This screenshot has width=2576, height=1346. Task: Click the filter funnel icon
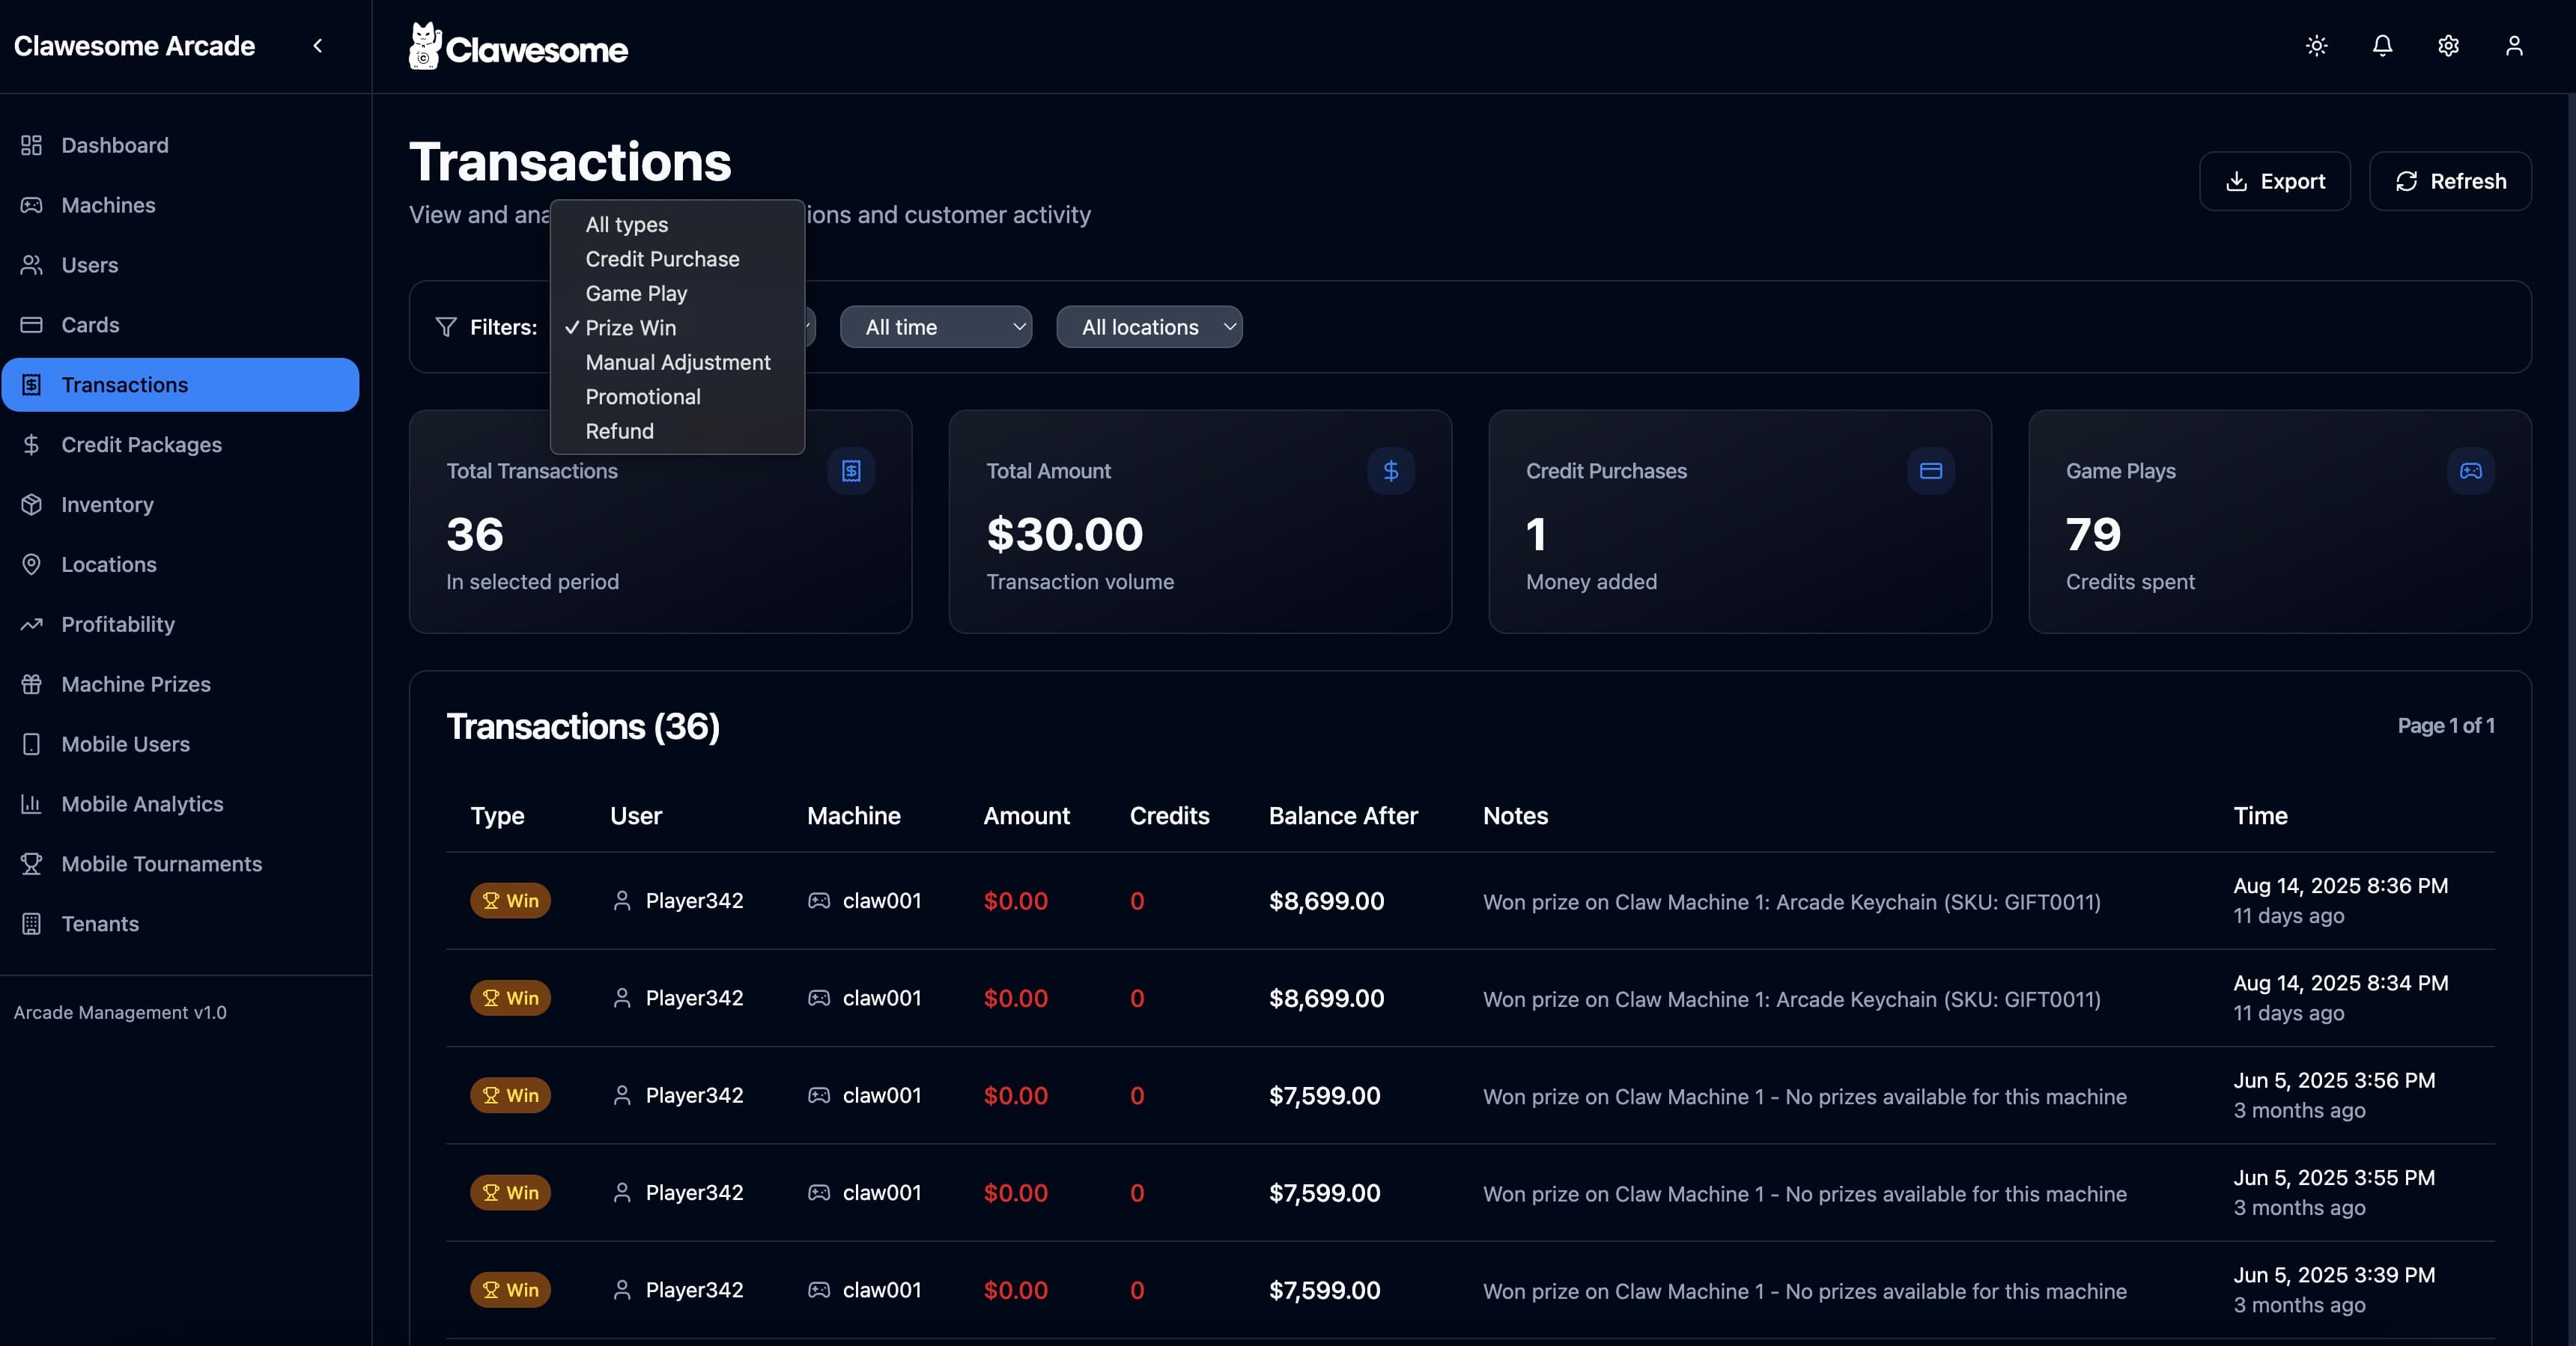[446, 327]
